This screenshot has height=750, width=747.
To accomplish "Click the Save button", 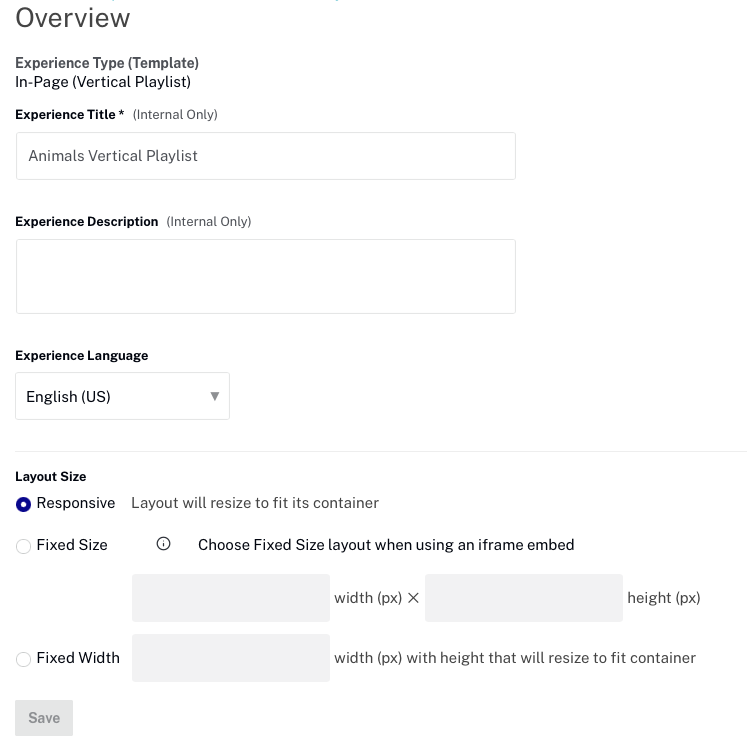I will click(44, 718).
